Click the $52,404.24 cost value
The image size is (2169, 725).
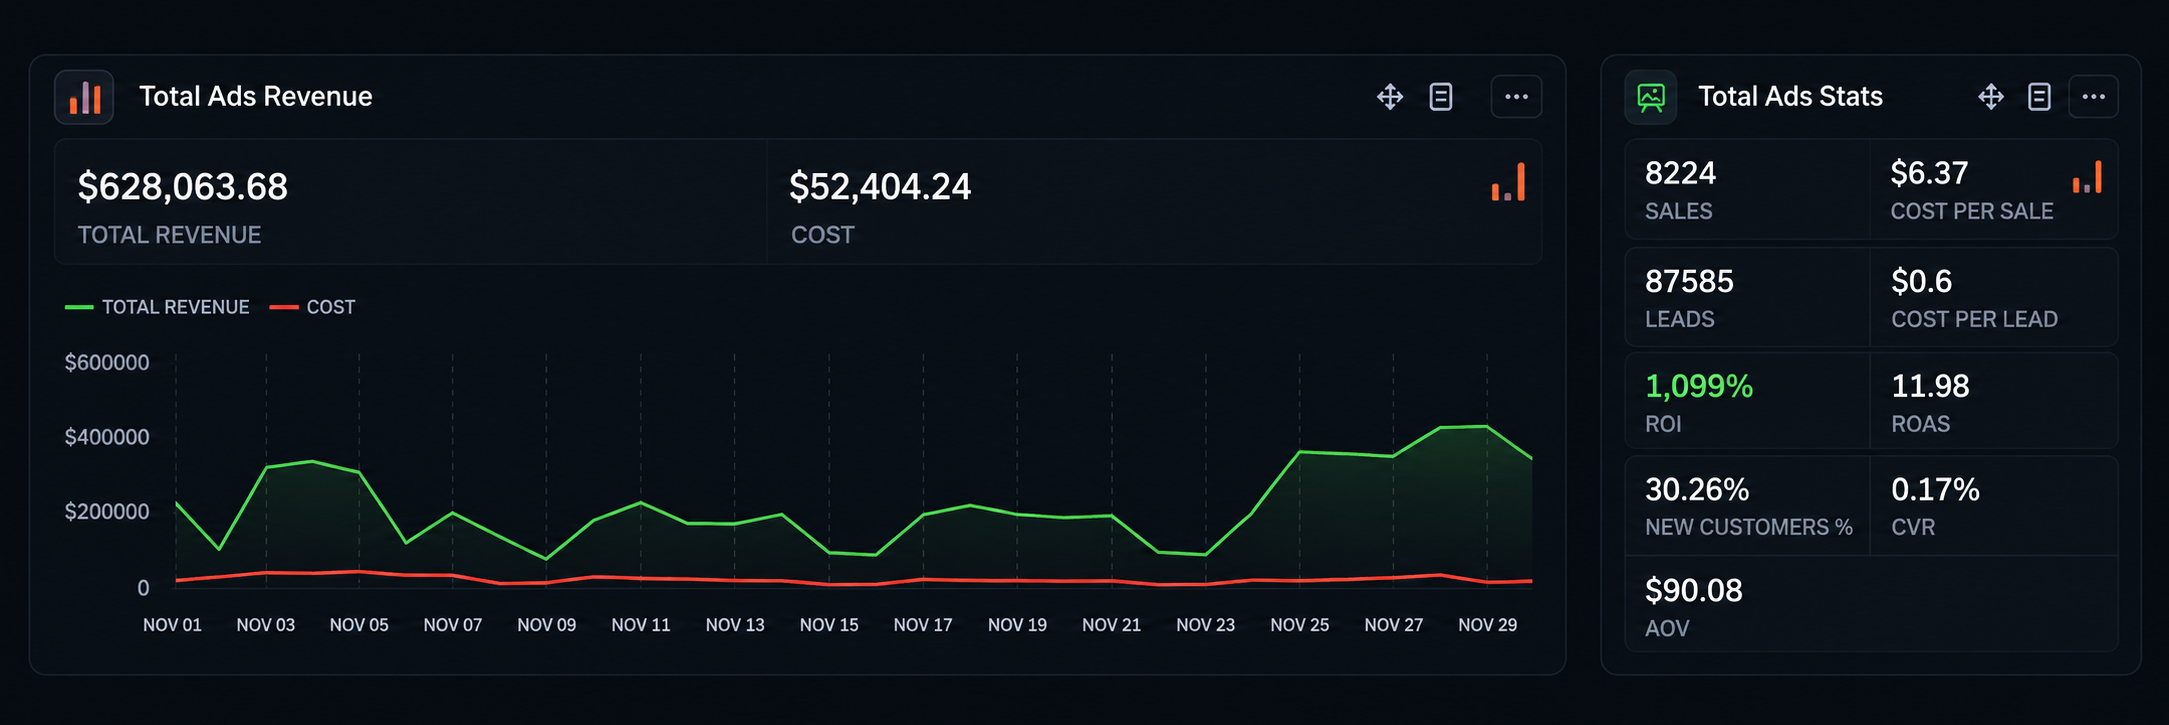coord(880,187)
